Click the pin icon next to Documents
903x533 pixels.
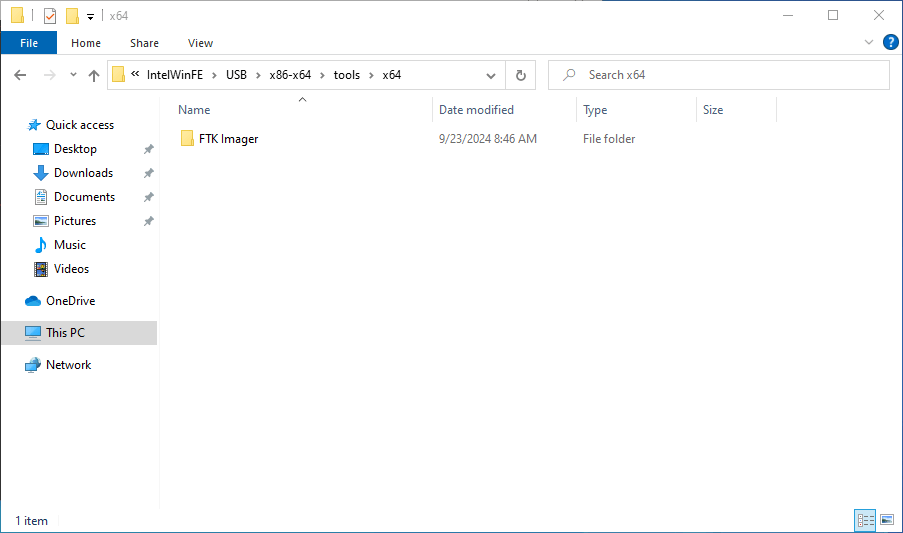pos(149,197)
